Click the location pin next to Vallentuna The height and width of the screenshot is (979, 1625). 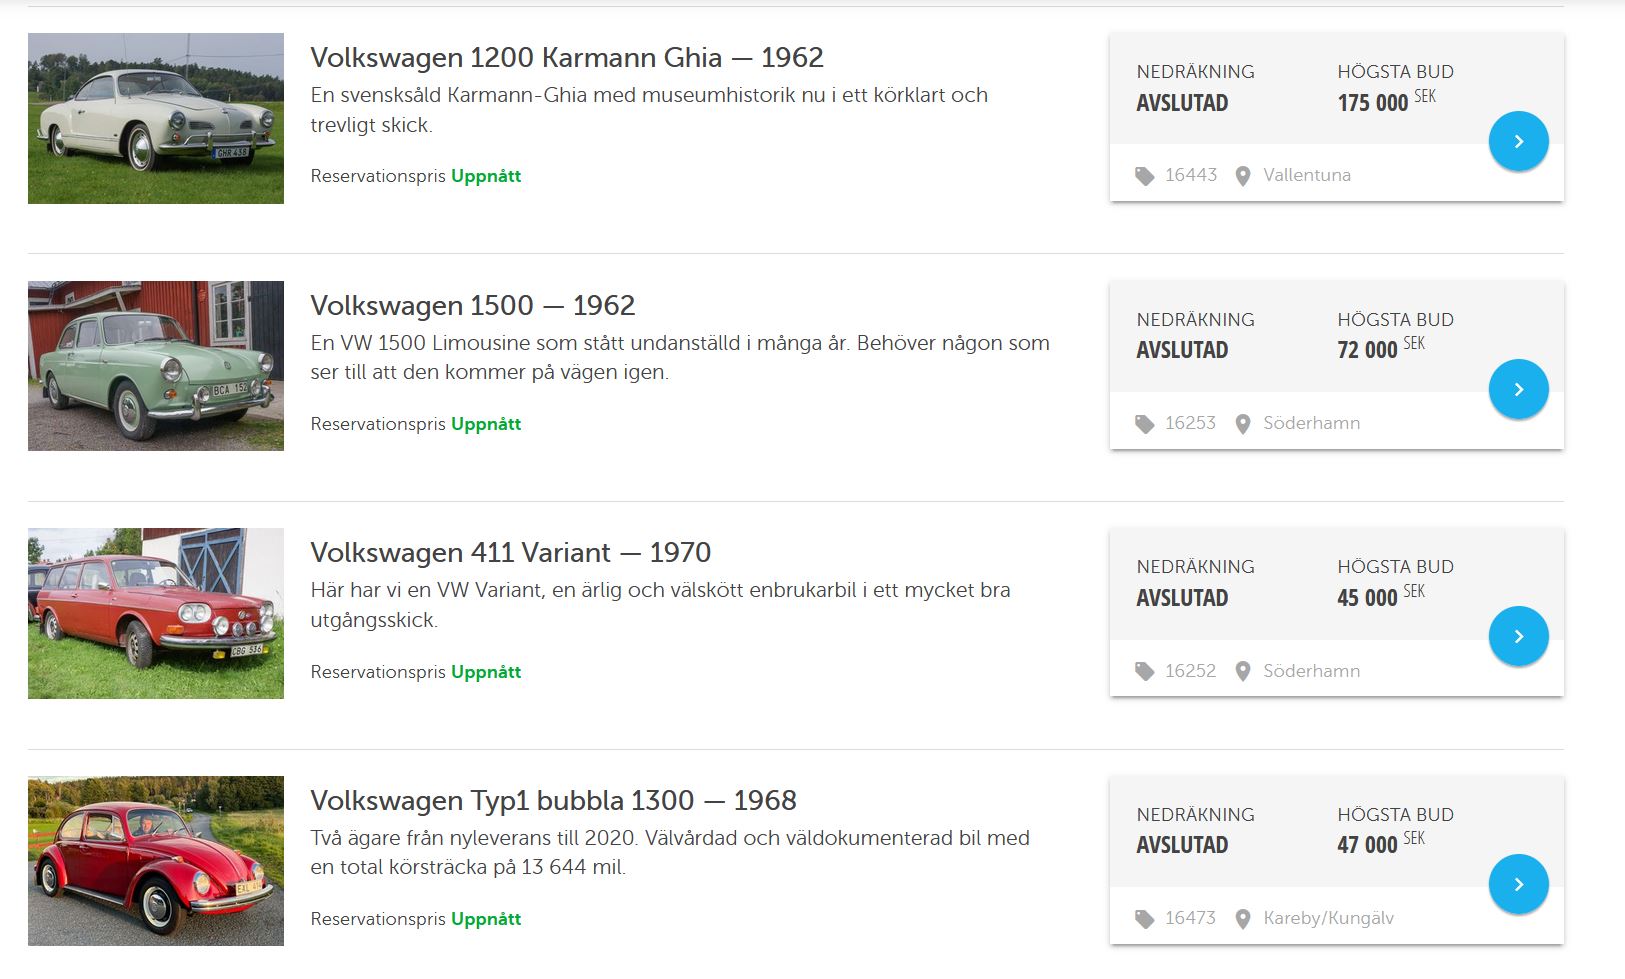click(x=1243, y=176)
